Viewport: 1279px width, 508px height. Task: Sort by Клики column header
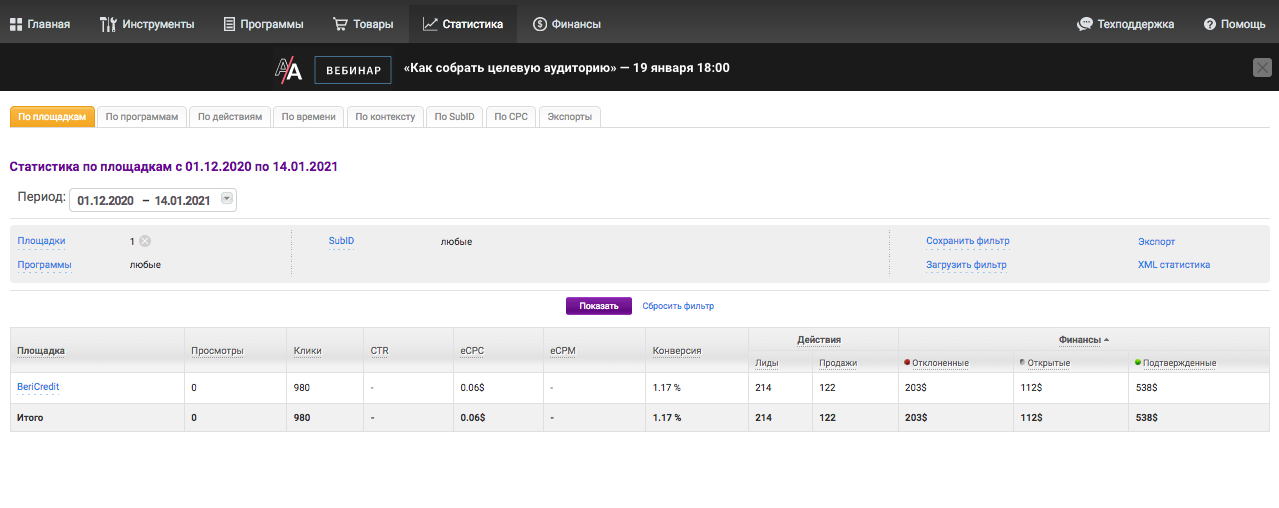(x=307, y=351)
